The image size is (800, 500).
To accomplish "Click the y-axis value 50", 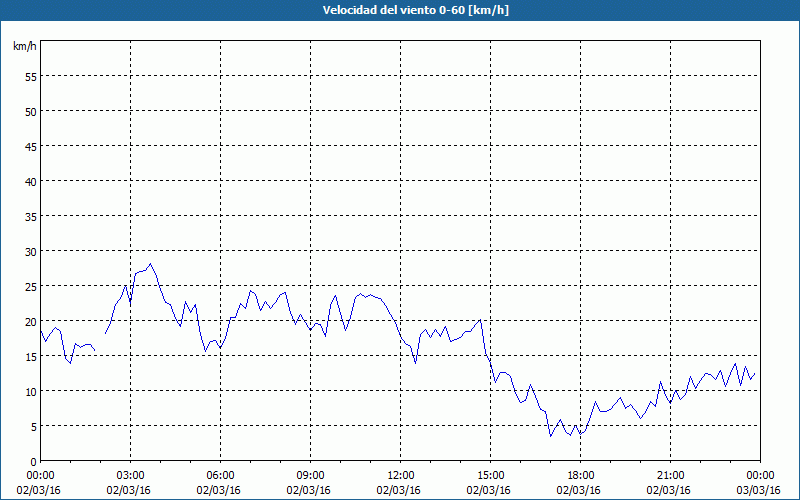I will (30, 111).
